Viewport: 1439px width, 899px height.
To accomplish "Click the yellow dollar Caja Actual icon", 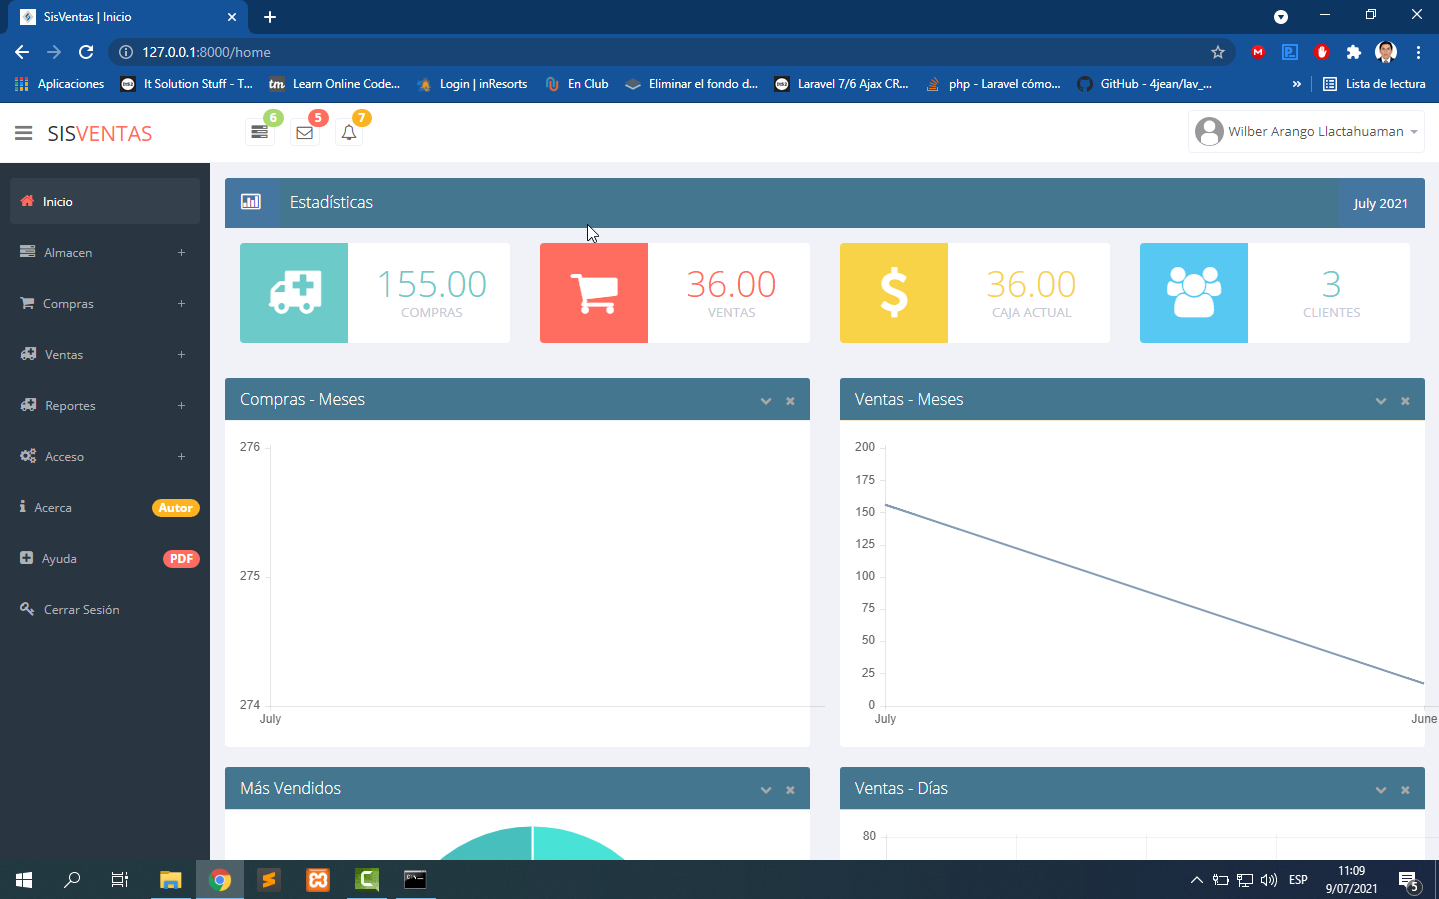I will (894, 293).
